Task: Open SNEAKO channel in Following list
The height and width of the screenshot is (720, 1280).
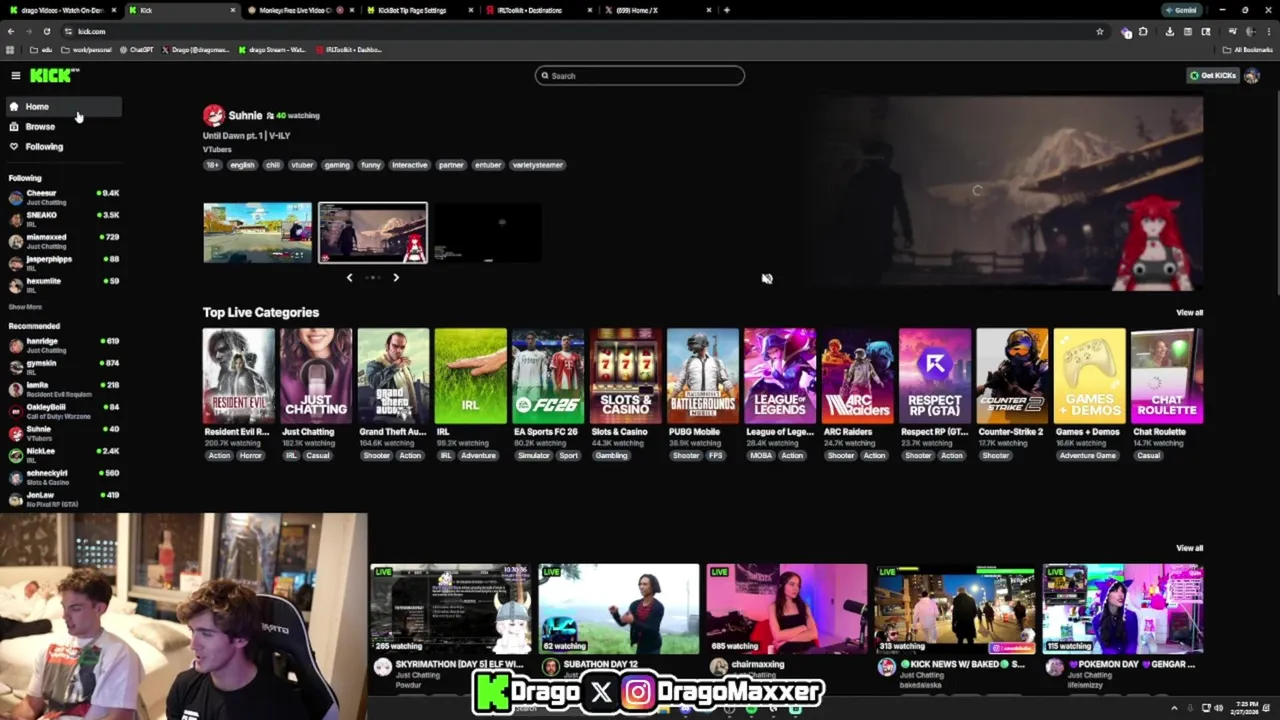Action: [63, 219]
